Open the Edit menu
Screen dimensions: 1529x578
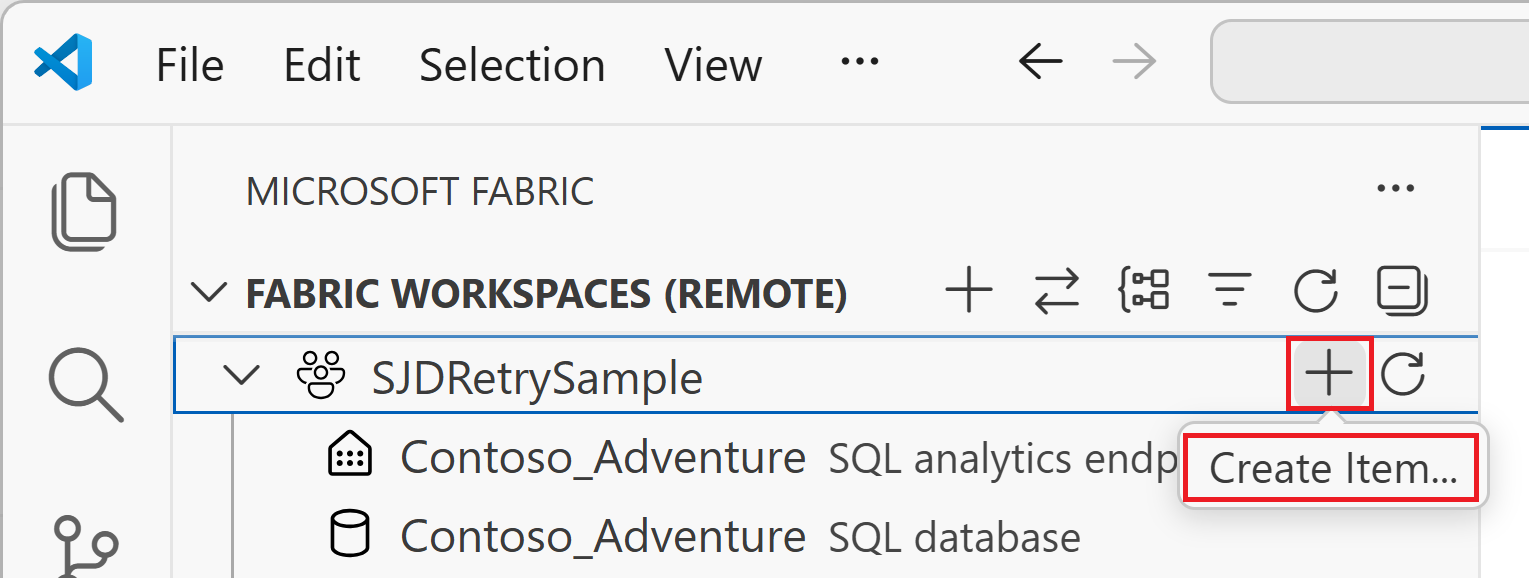point(322,66)
